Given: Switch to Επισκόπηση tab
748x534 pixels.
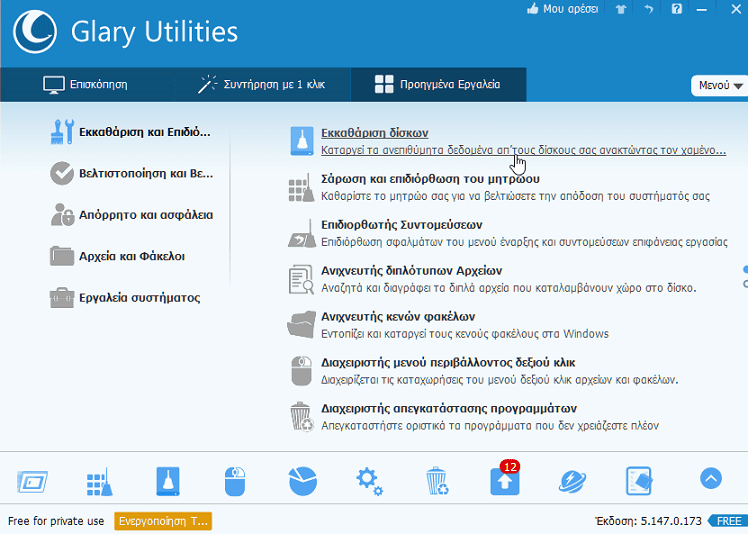Looking at the screenshot, I should click(87, 84).
